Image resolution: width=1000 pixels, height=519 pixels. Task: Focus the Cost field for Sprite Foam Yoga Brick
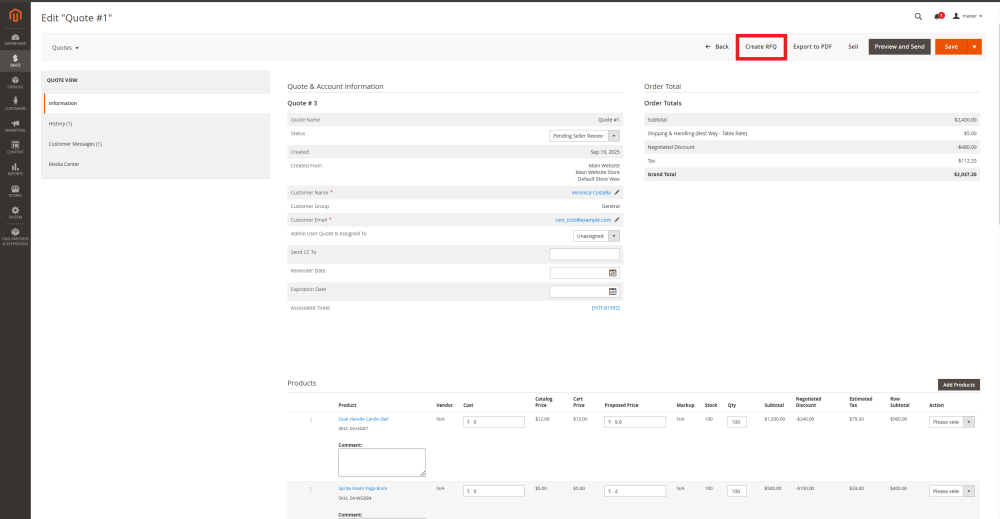coord(494,491)
